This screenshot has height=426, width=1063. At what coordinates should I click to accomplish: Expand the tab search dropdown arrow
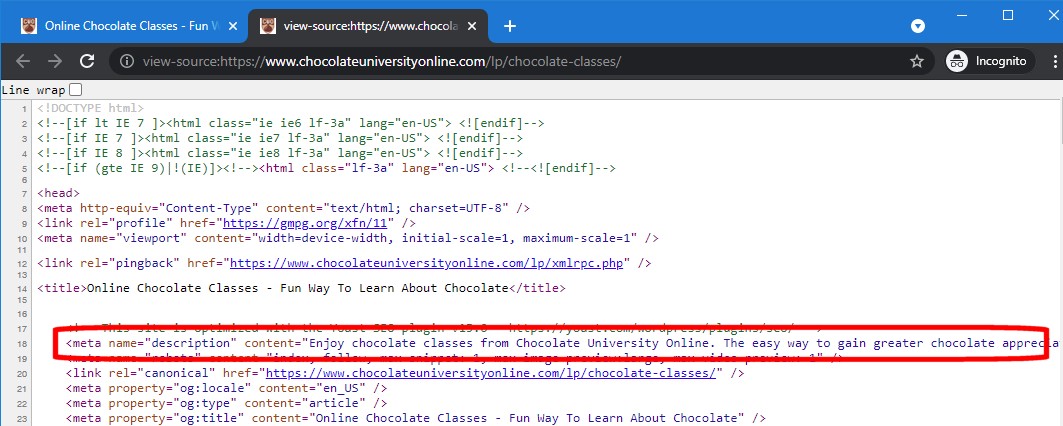917,26
